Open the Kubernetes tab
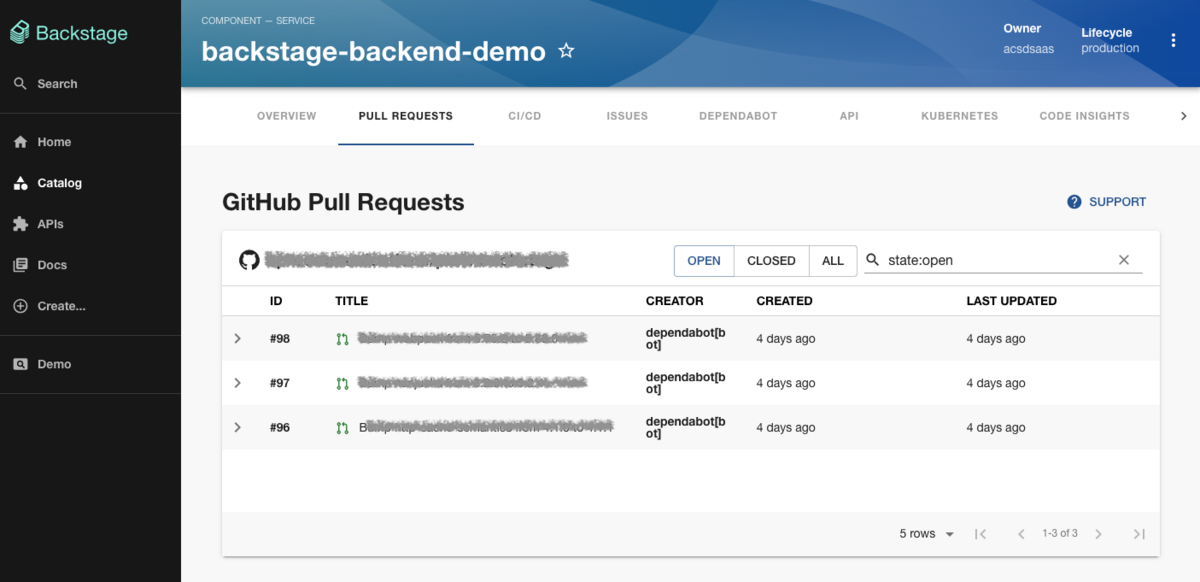The height and width of the screenshot is (582, 1200). 958,115
